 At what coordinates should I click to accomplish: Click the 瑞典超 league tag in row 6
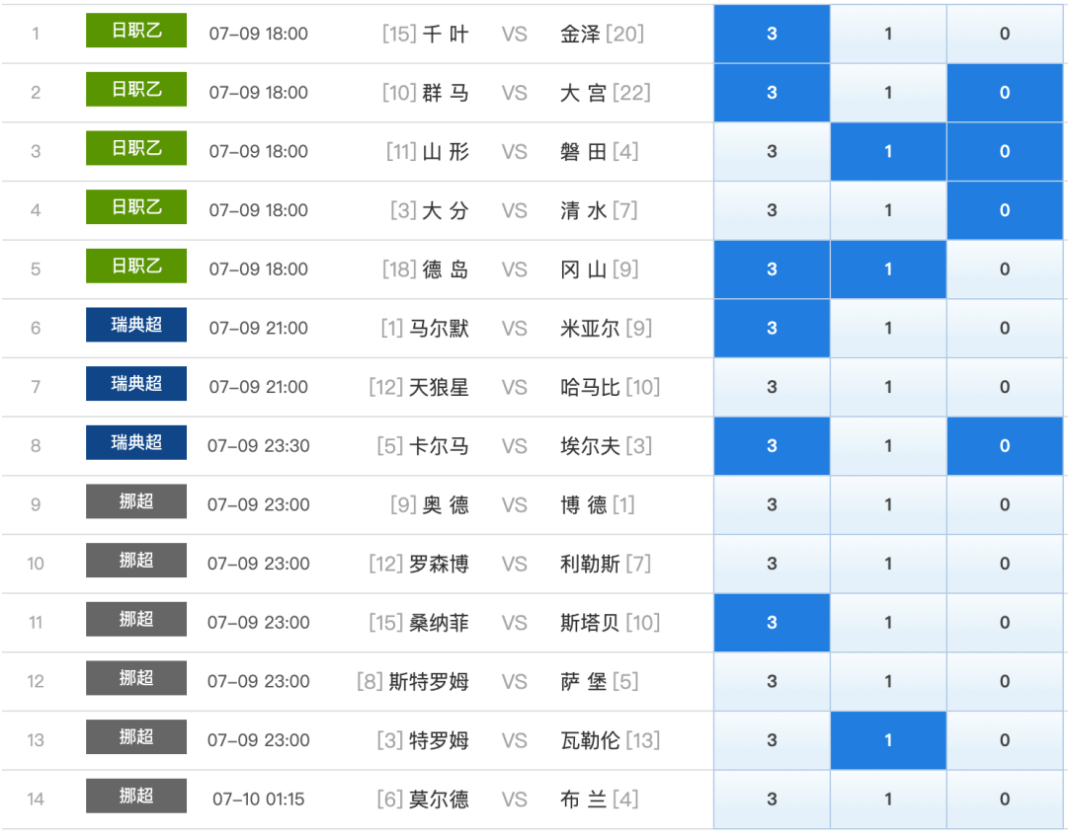pos(136,325)
